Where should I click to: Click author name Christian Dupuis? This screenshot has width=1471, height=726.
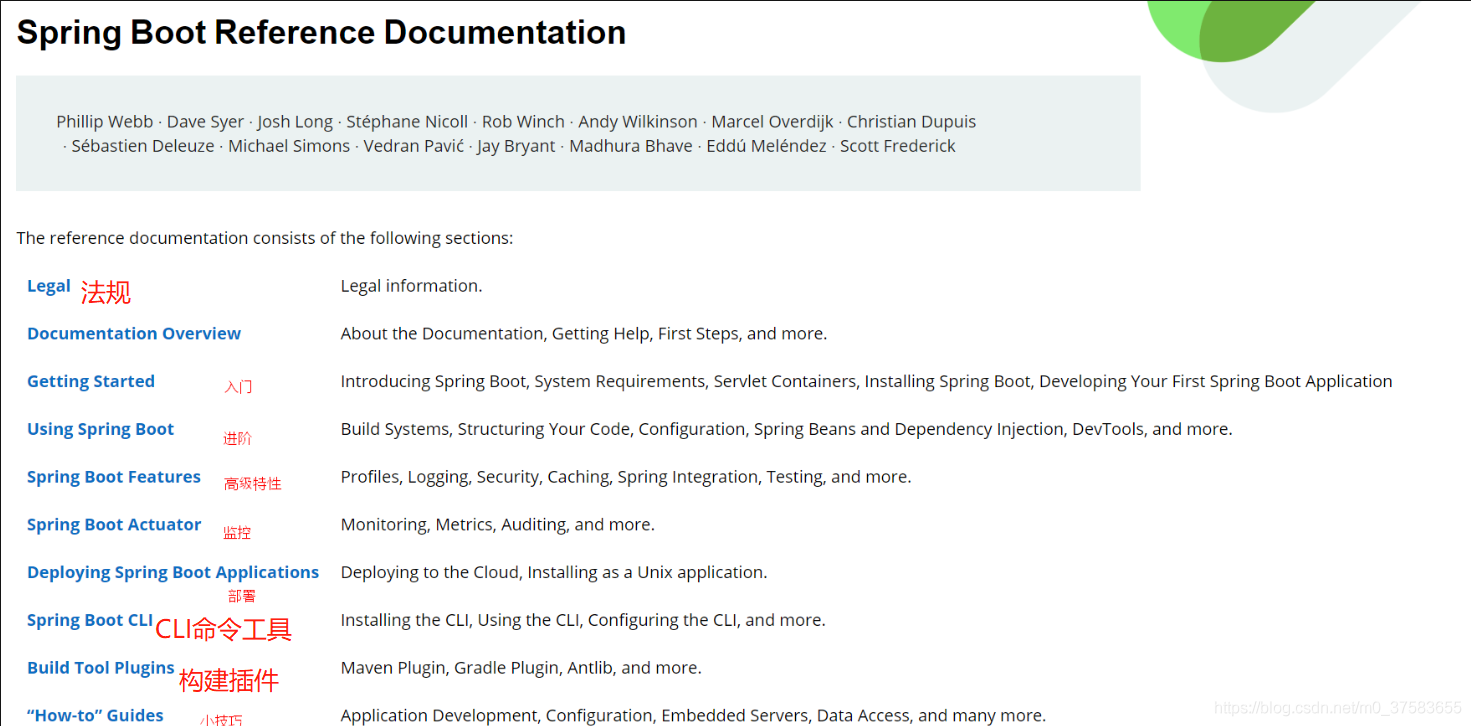coord(911,122)
